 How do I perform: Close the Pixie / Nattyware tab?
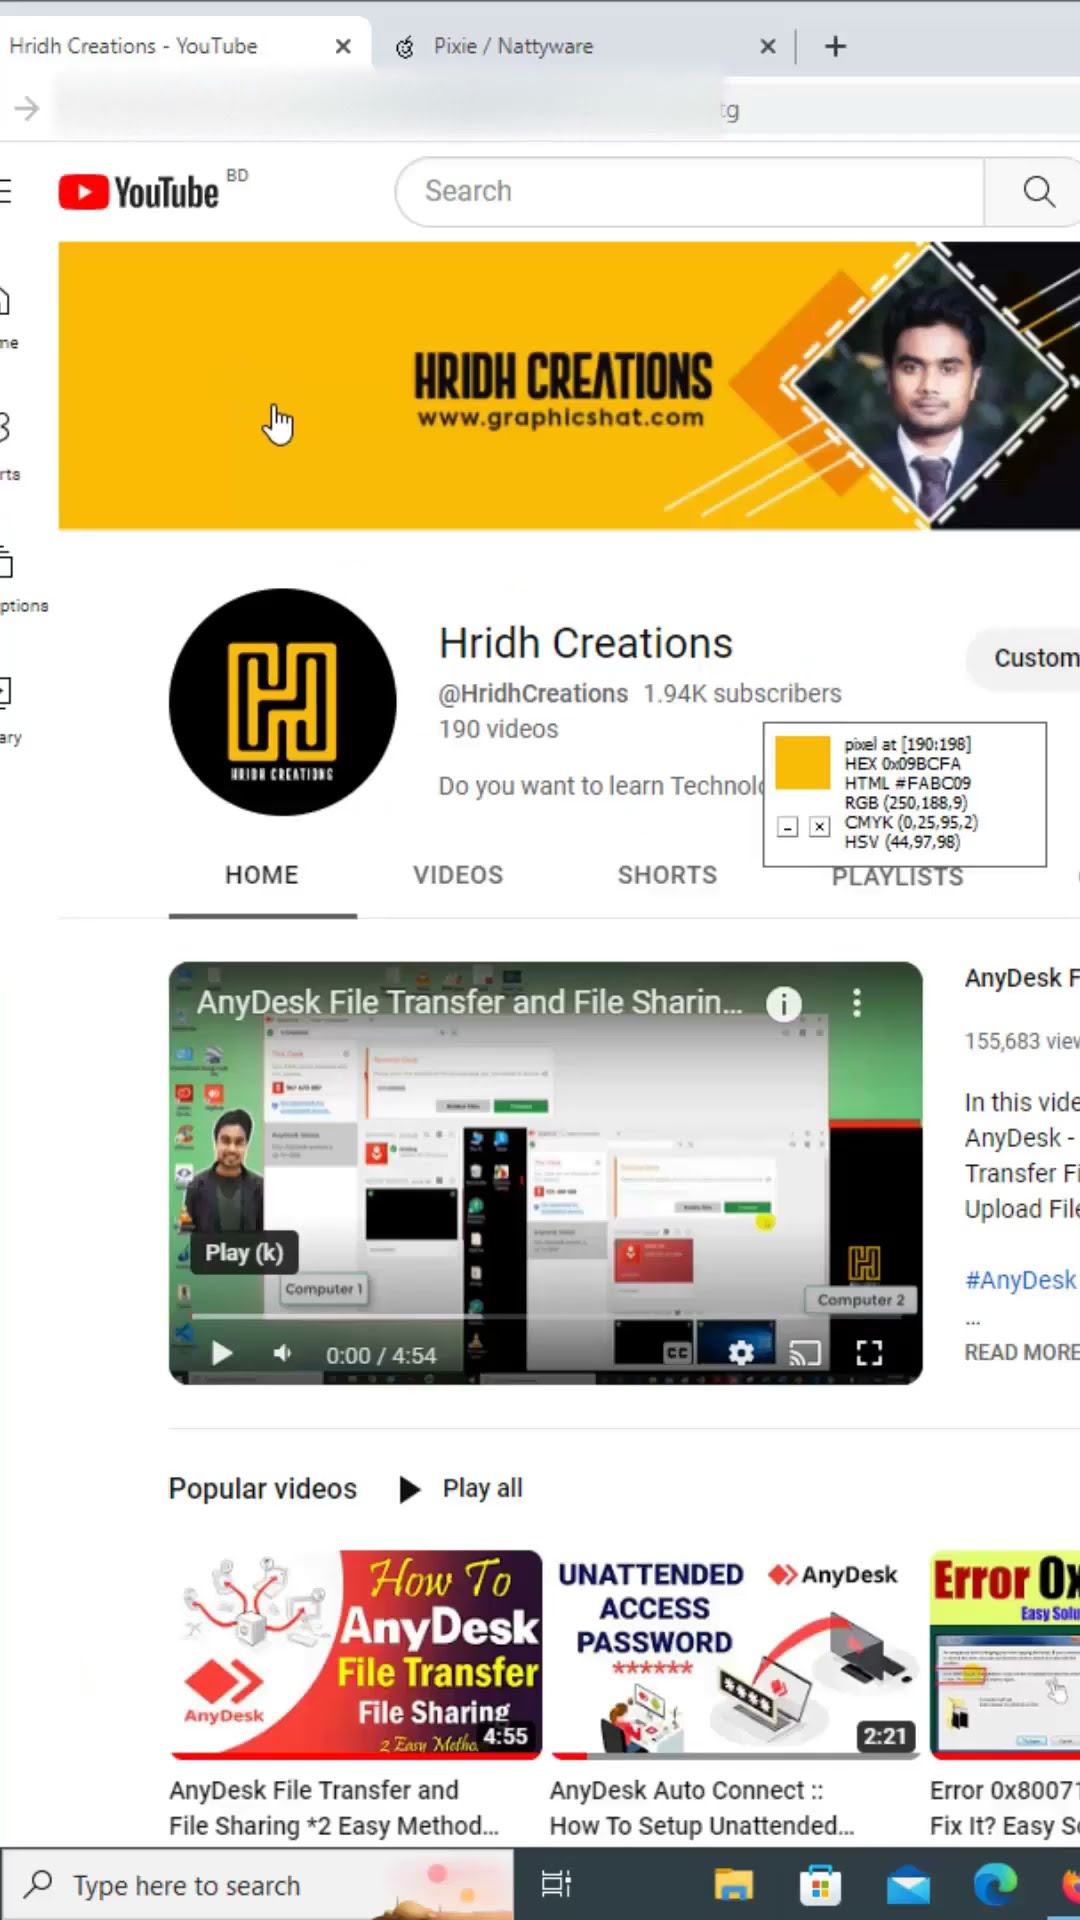click(x=768, y=46)
